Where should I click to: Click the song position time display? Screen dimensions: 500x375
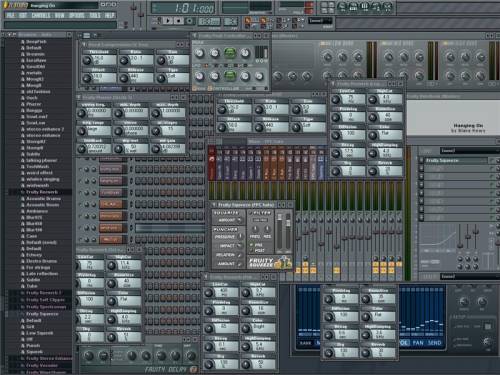coord(182,8)
